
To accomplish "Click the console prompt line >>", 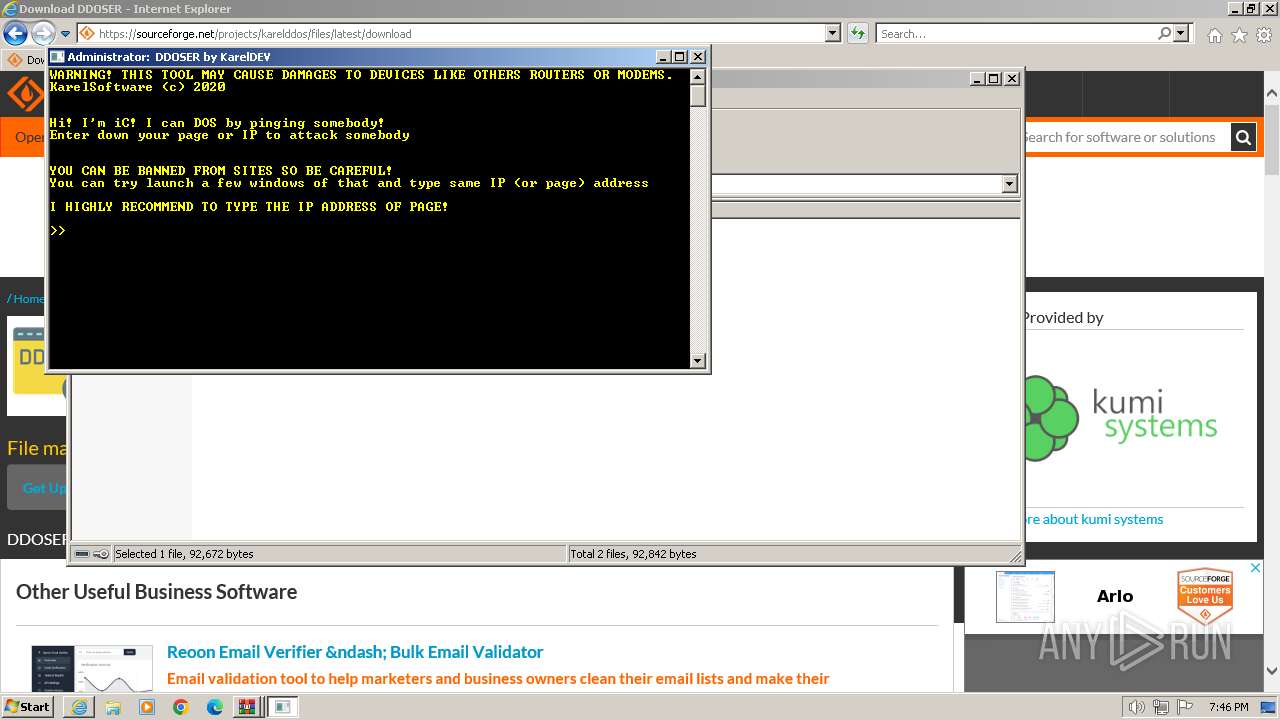I will pyautogui.click(x=58, y=231).
